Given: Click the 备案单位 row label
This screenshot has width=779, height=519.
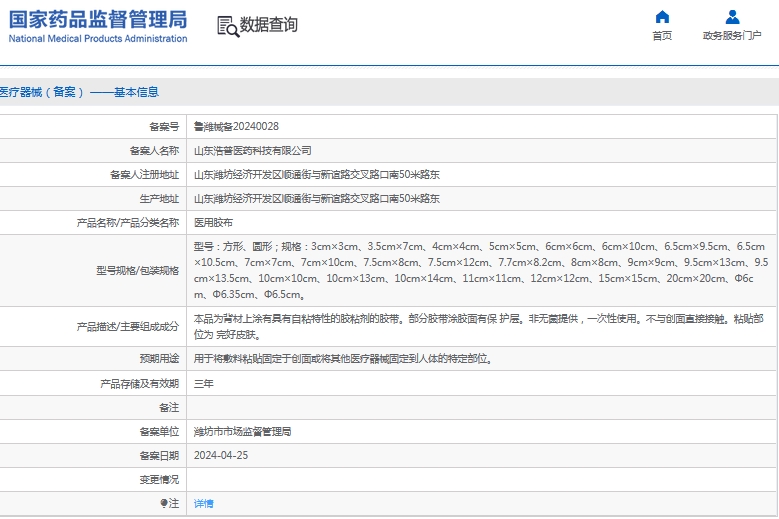Looking at the screenshot, I should [x=159, y=432].
